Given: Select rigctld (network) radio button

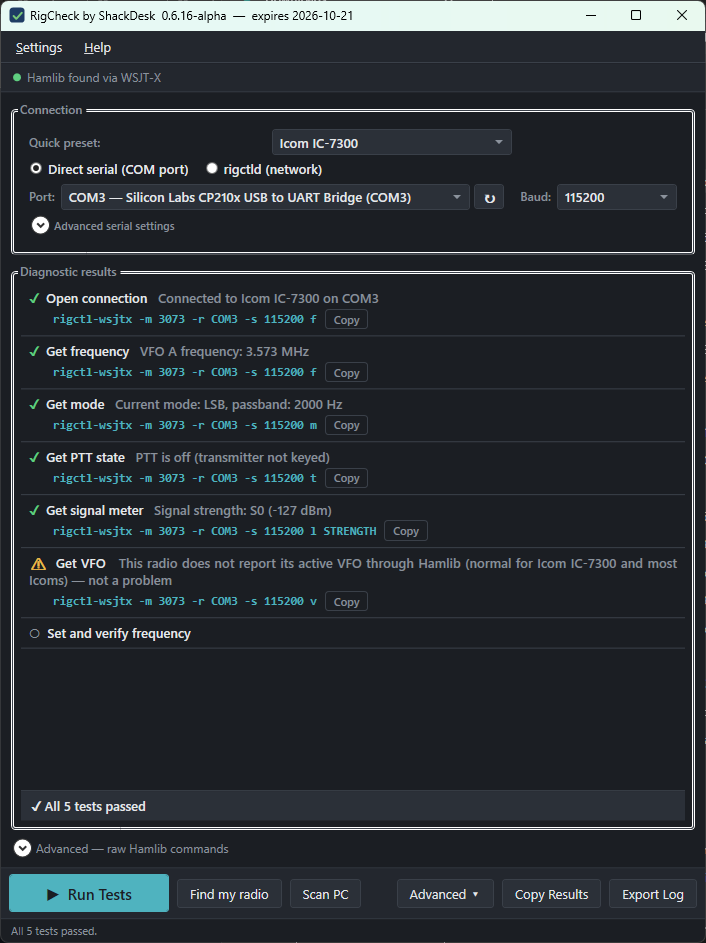Looking at the screenshot, I should 212,168.
